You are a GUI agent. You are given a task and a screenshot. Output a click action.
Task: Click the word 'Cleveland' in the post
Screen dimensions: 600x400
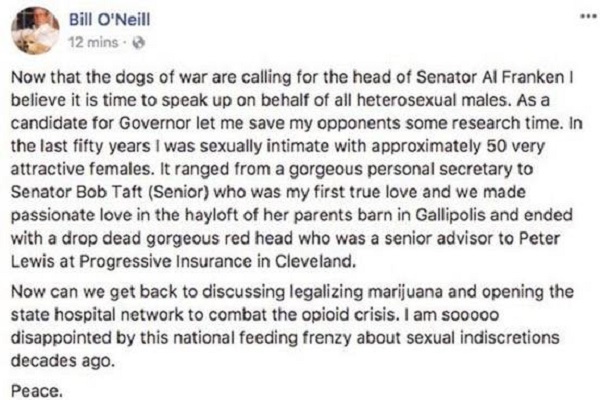(x=315, y=261)
